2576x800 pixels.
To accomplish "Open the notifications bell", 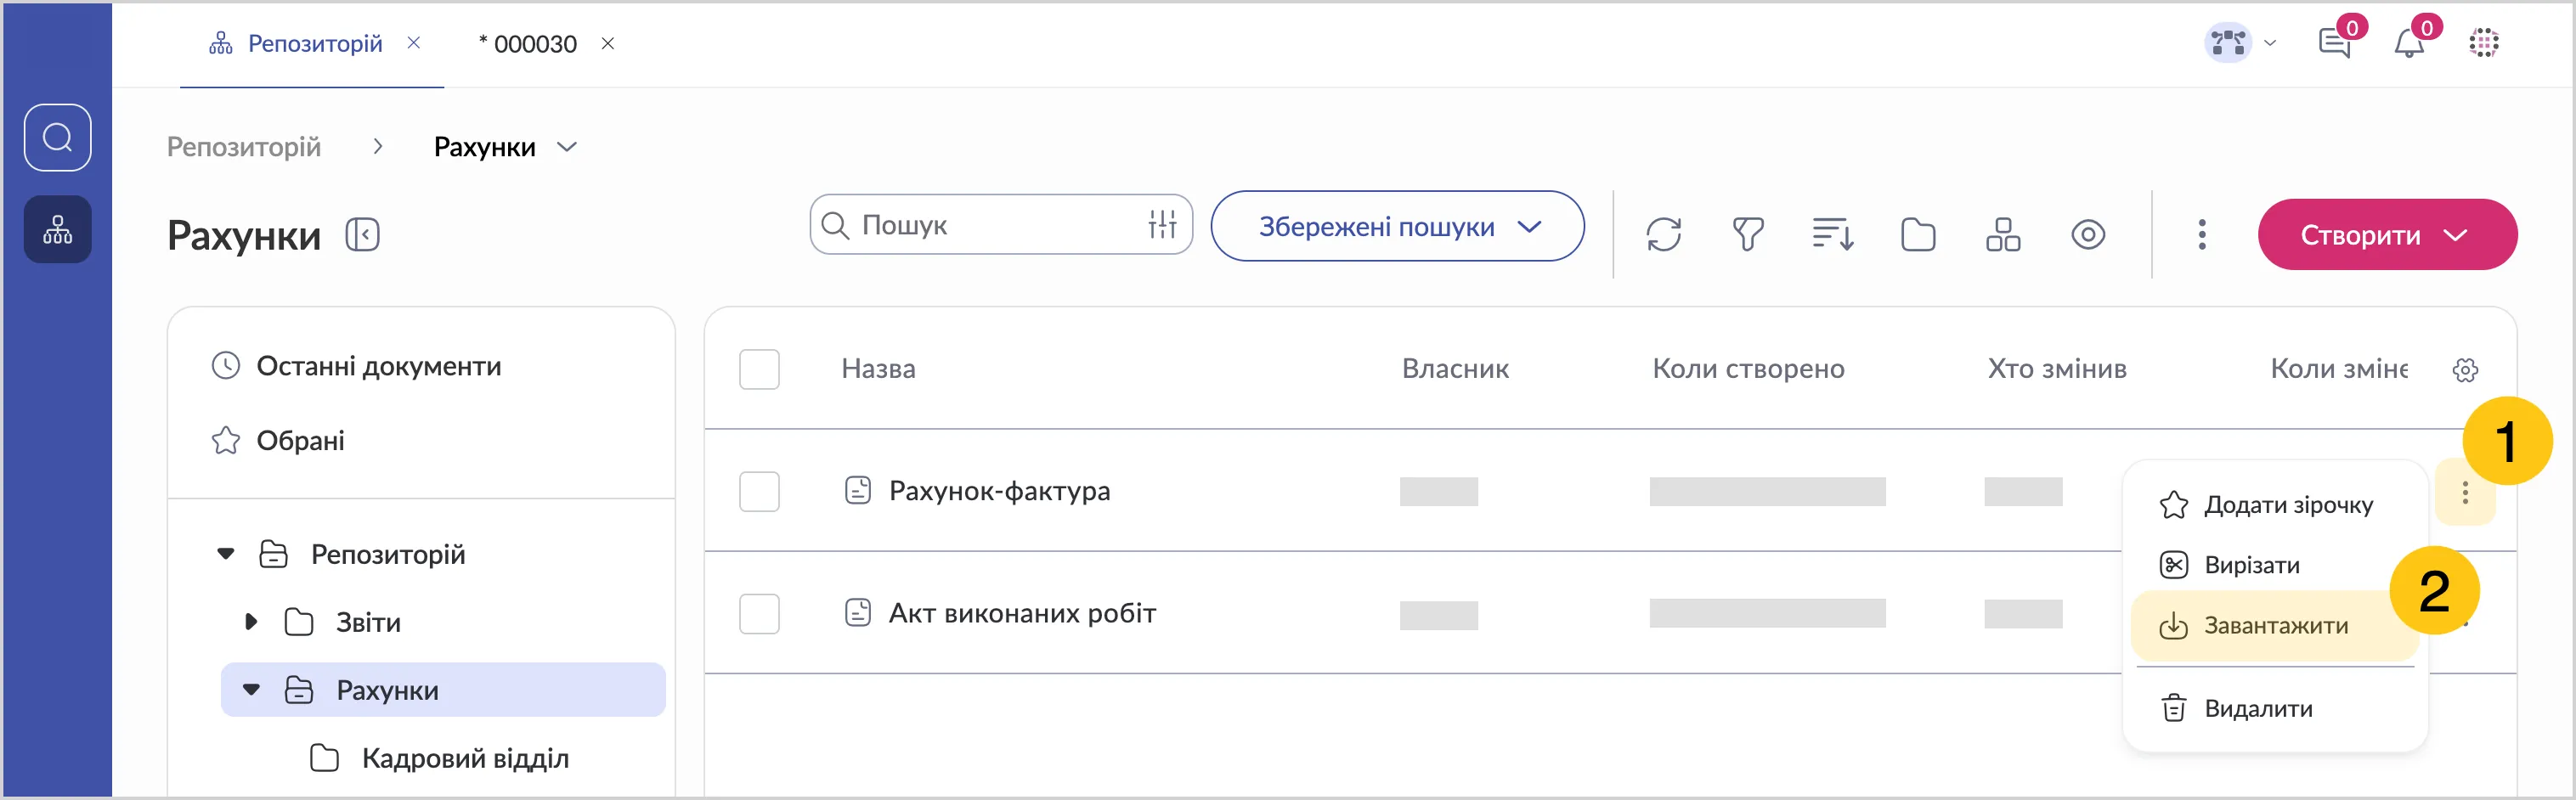I will point(2409,44).
